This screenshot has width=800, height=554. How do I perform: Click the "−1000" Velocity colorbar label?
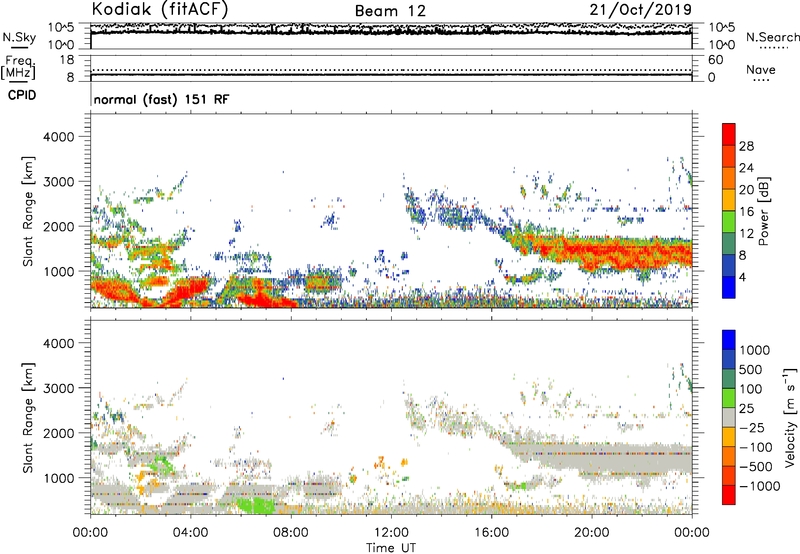click(x=759, y=486)
